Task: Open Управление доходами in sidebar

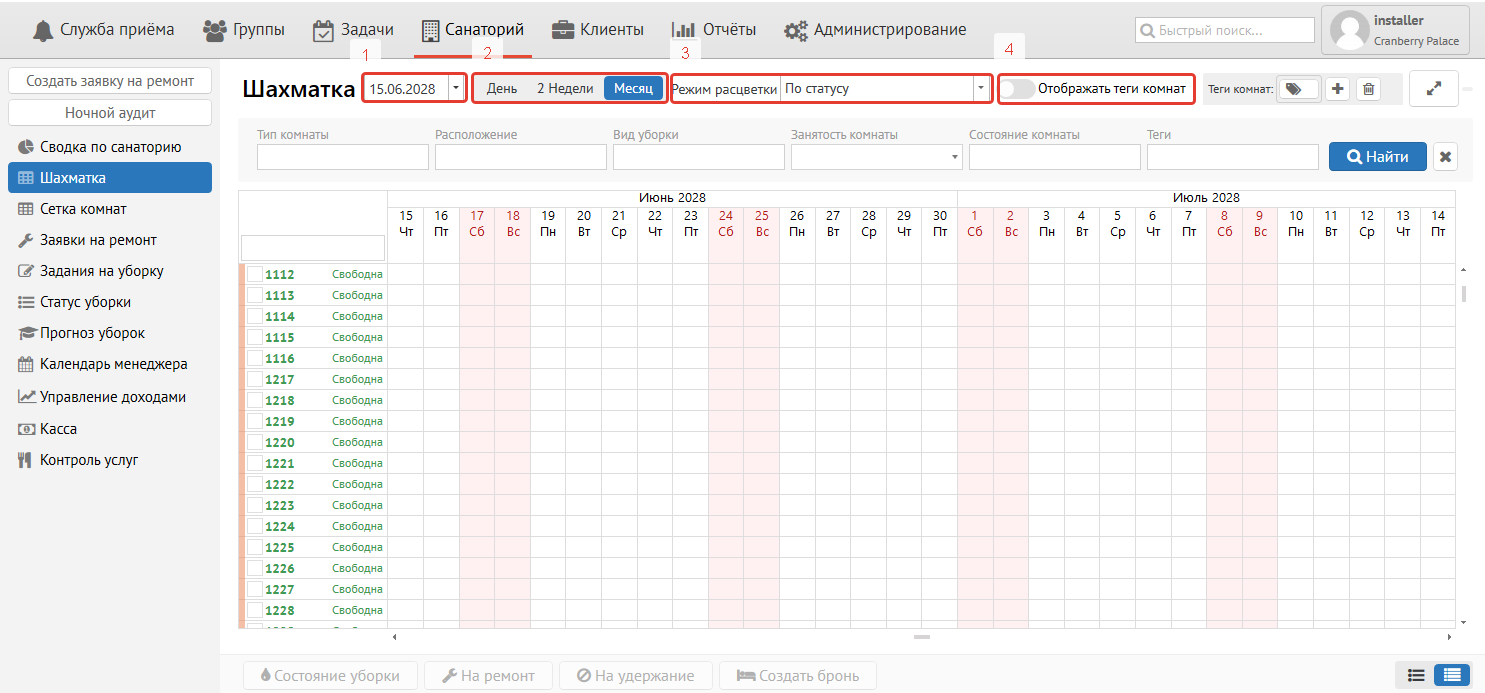Action: [x=110, y=397]
